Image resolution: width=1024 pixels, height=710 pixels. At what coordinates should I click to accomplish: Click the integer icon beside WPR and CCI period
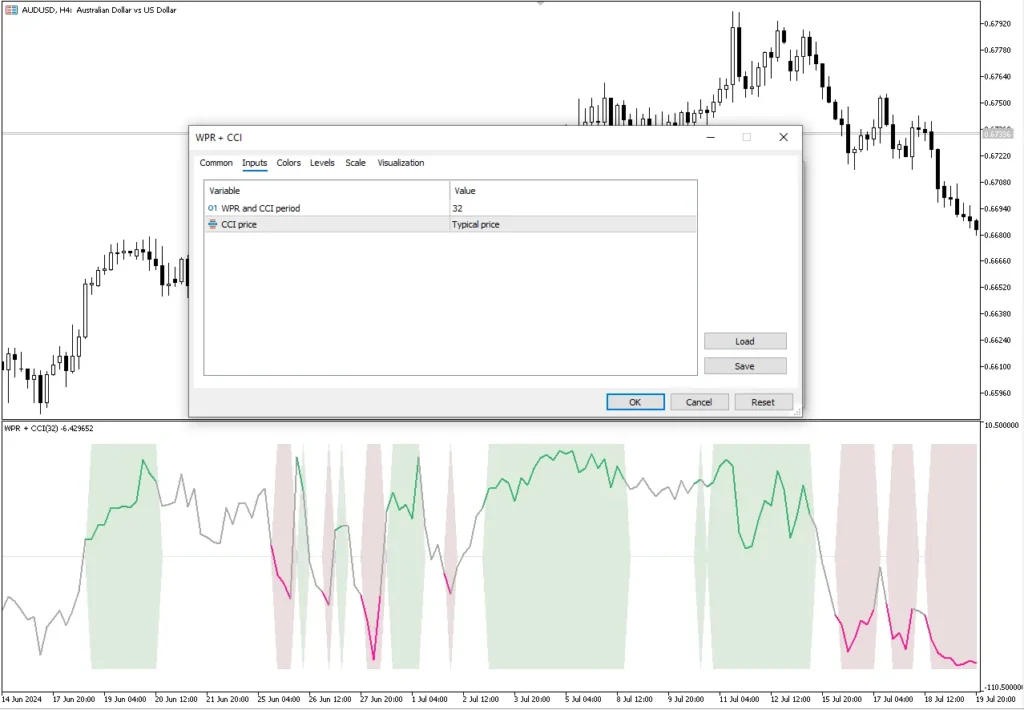[212, 208]
